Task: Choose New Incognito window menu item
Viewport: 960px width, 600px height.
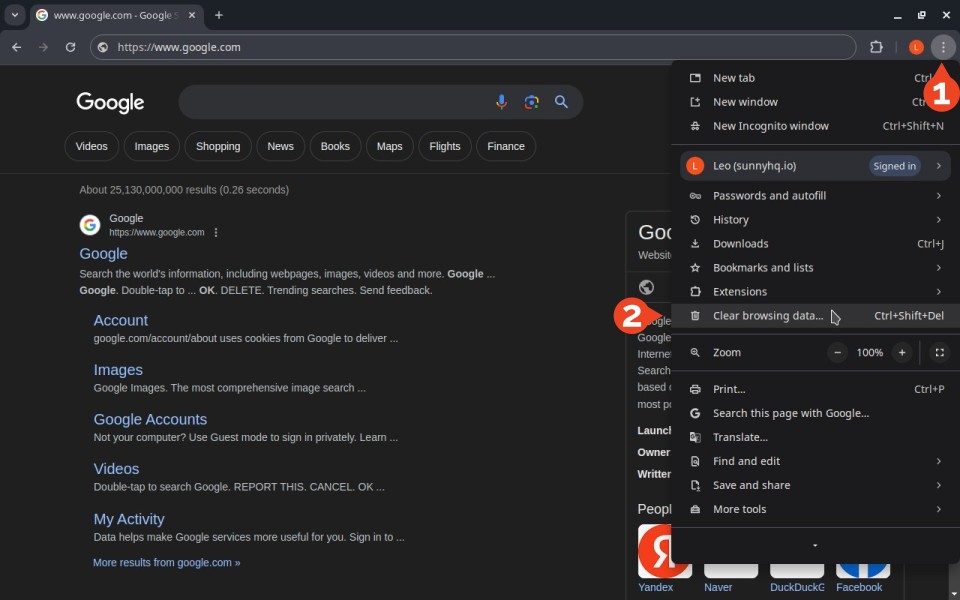Action: (770, 126)
